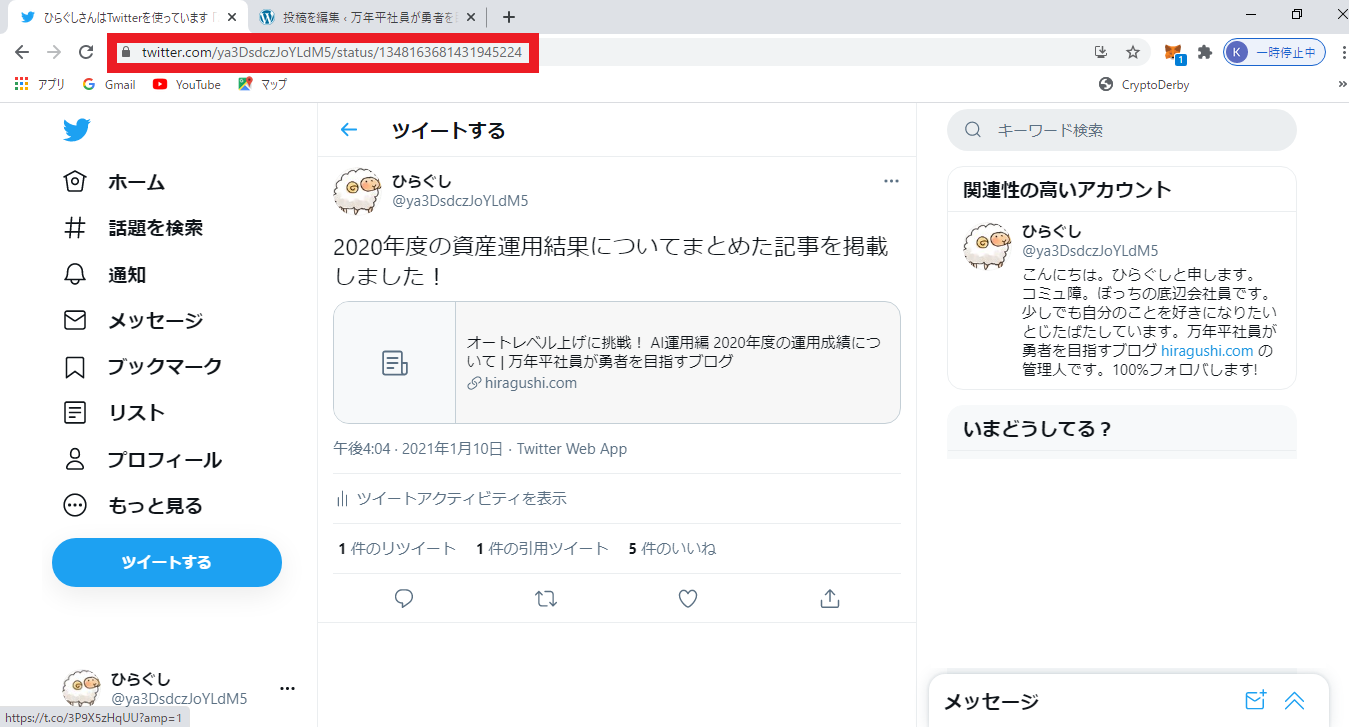Like the tweet with the heart icon
This screenshot has width=1349, height=727.
[x=687, y=598]
